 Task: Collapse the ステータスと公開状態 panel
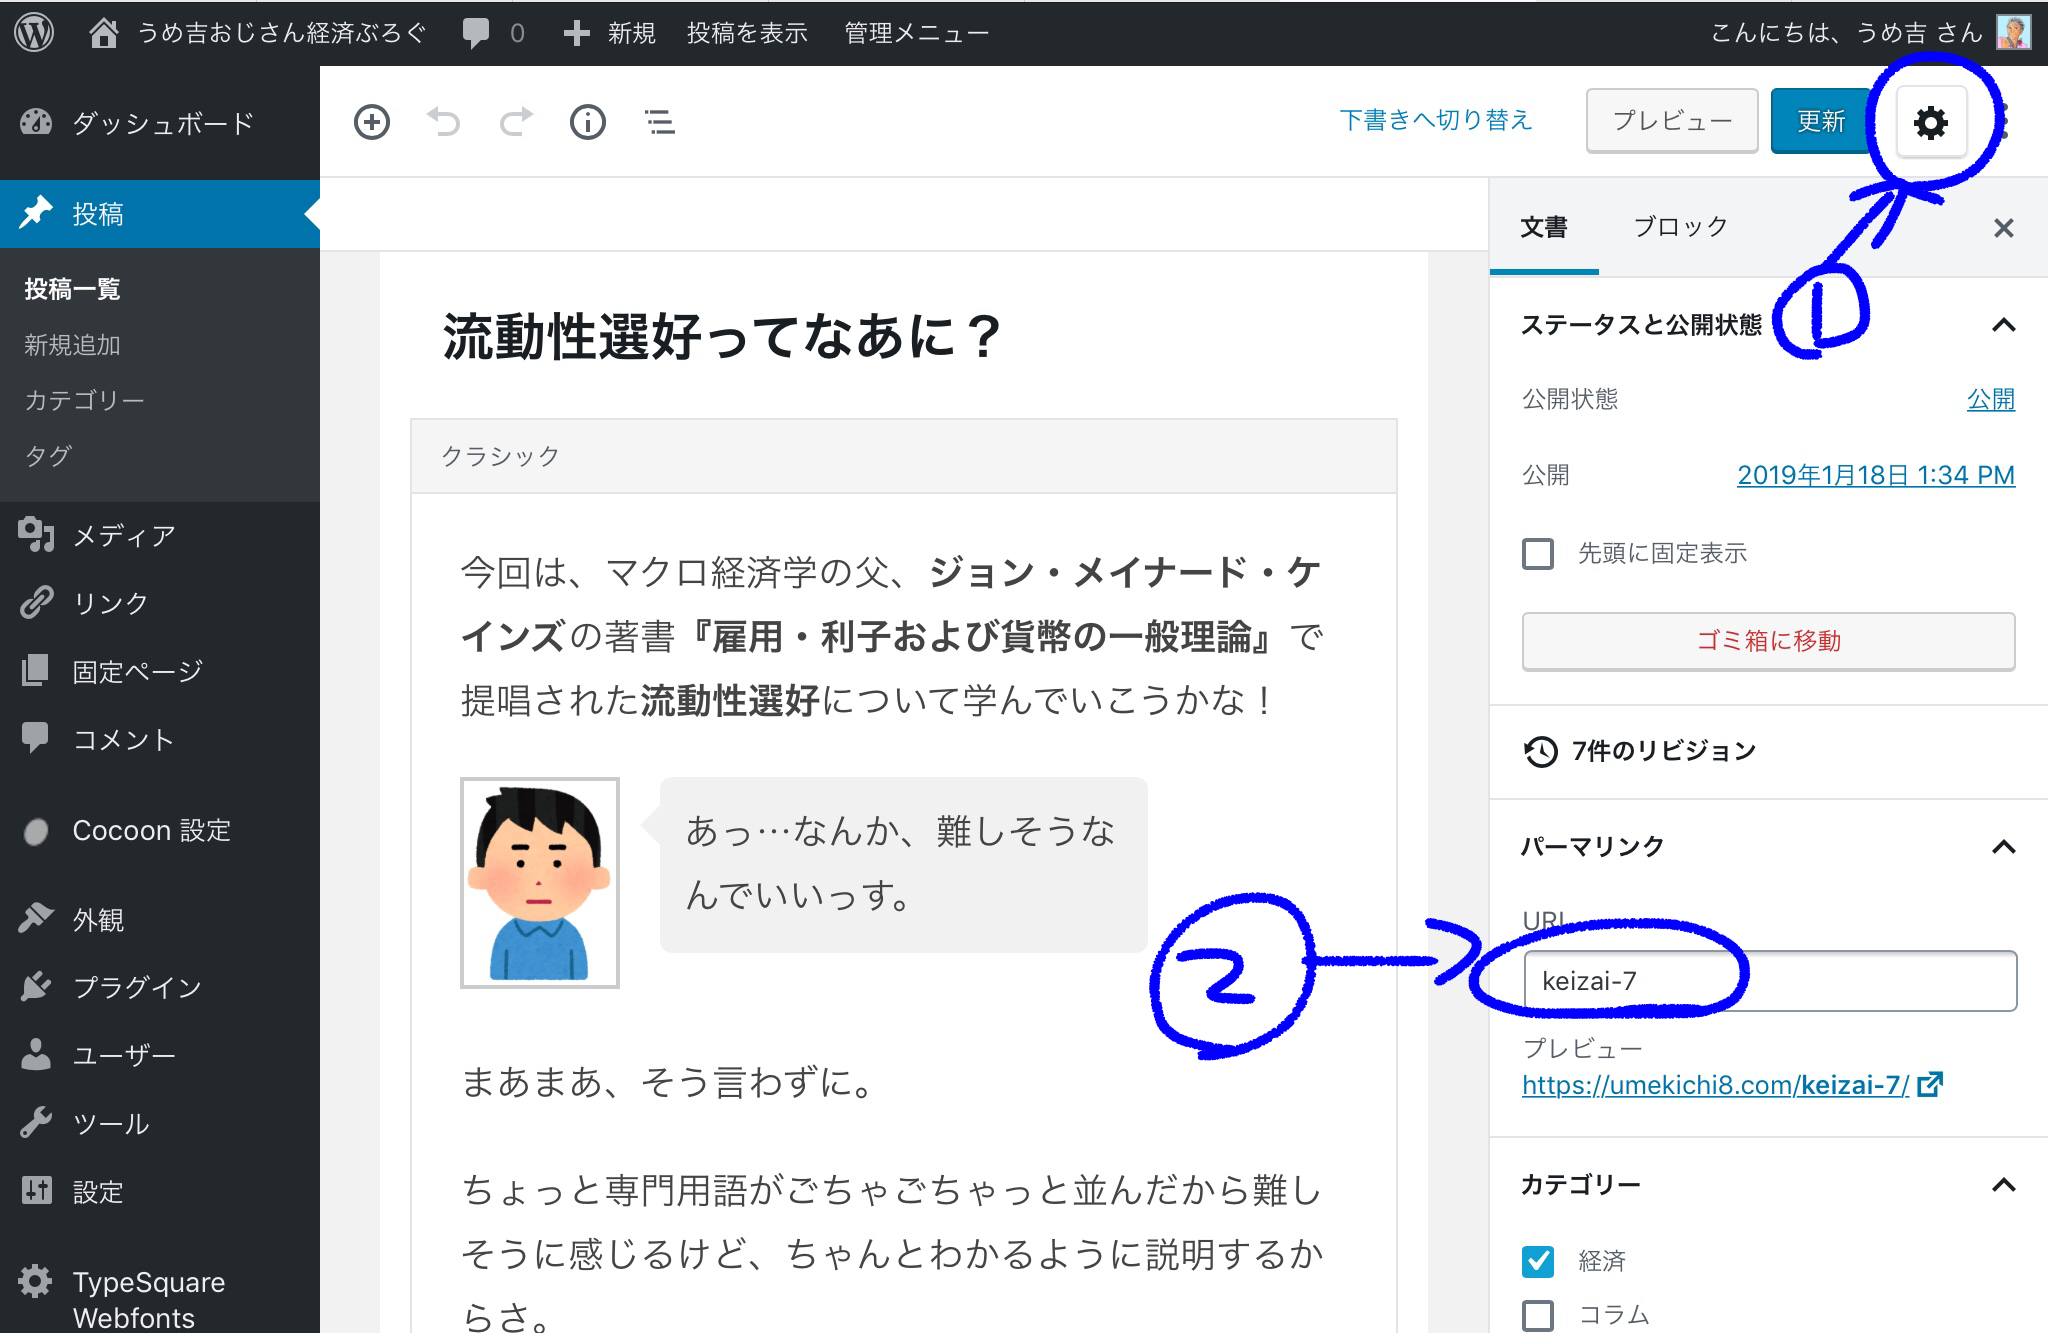click(2003, 325)
